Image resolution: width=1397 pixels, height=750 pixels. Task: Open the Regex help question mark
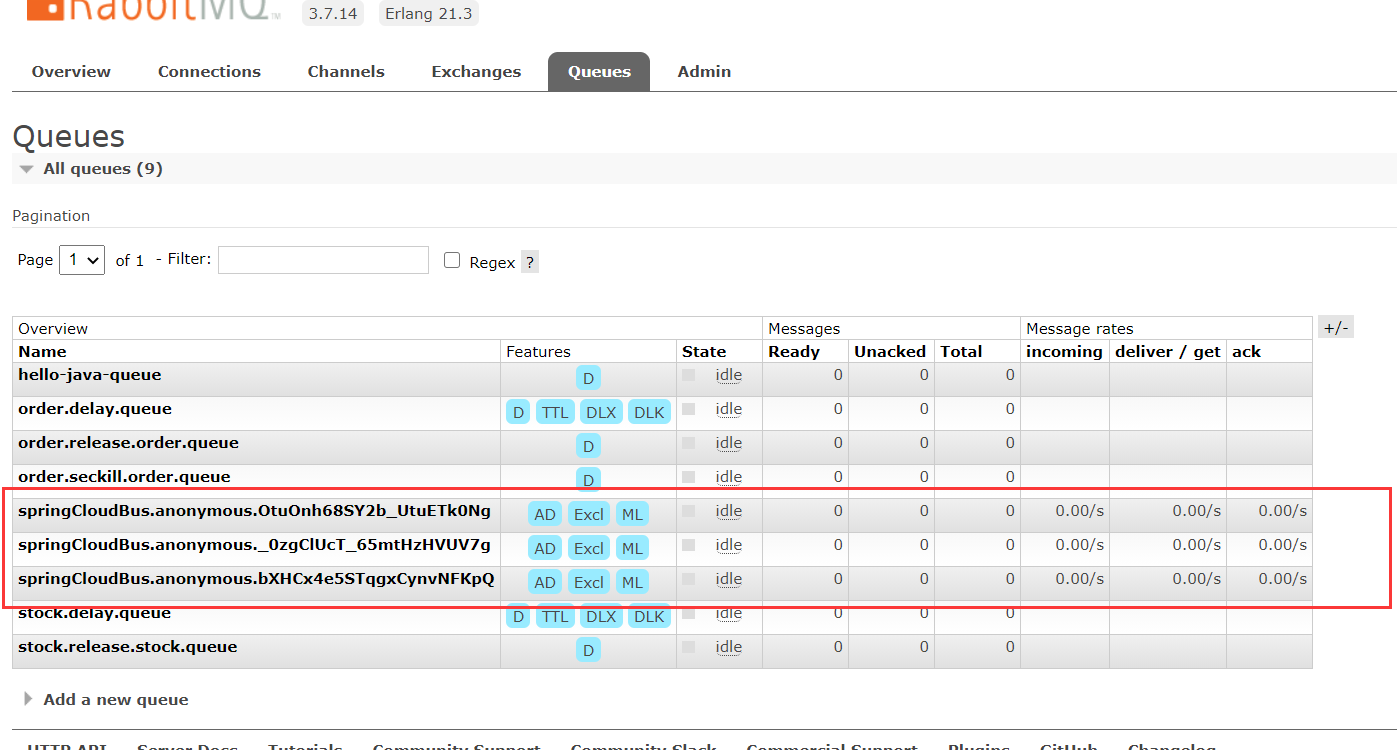[530, 262]
